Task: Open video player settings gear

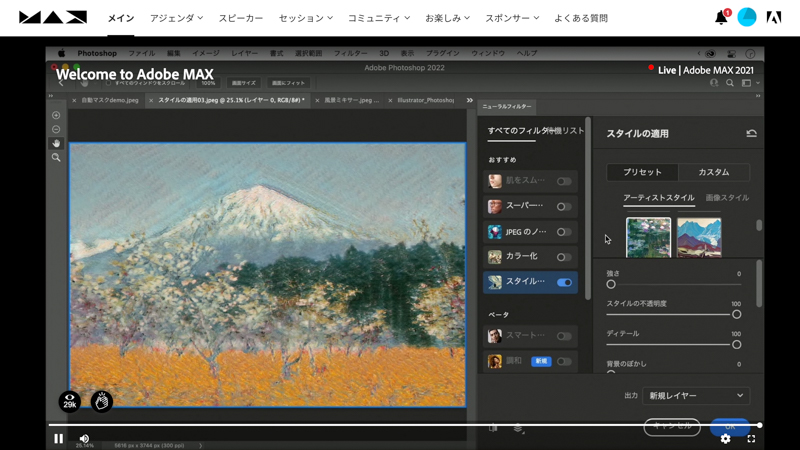Action: click(x=725, y=439)
